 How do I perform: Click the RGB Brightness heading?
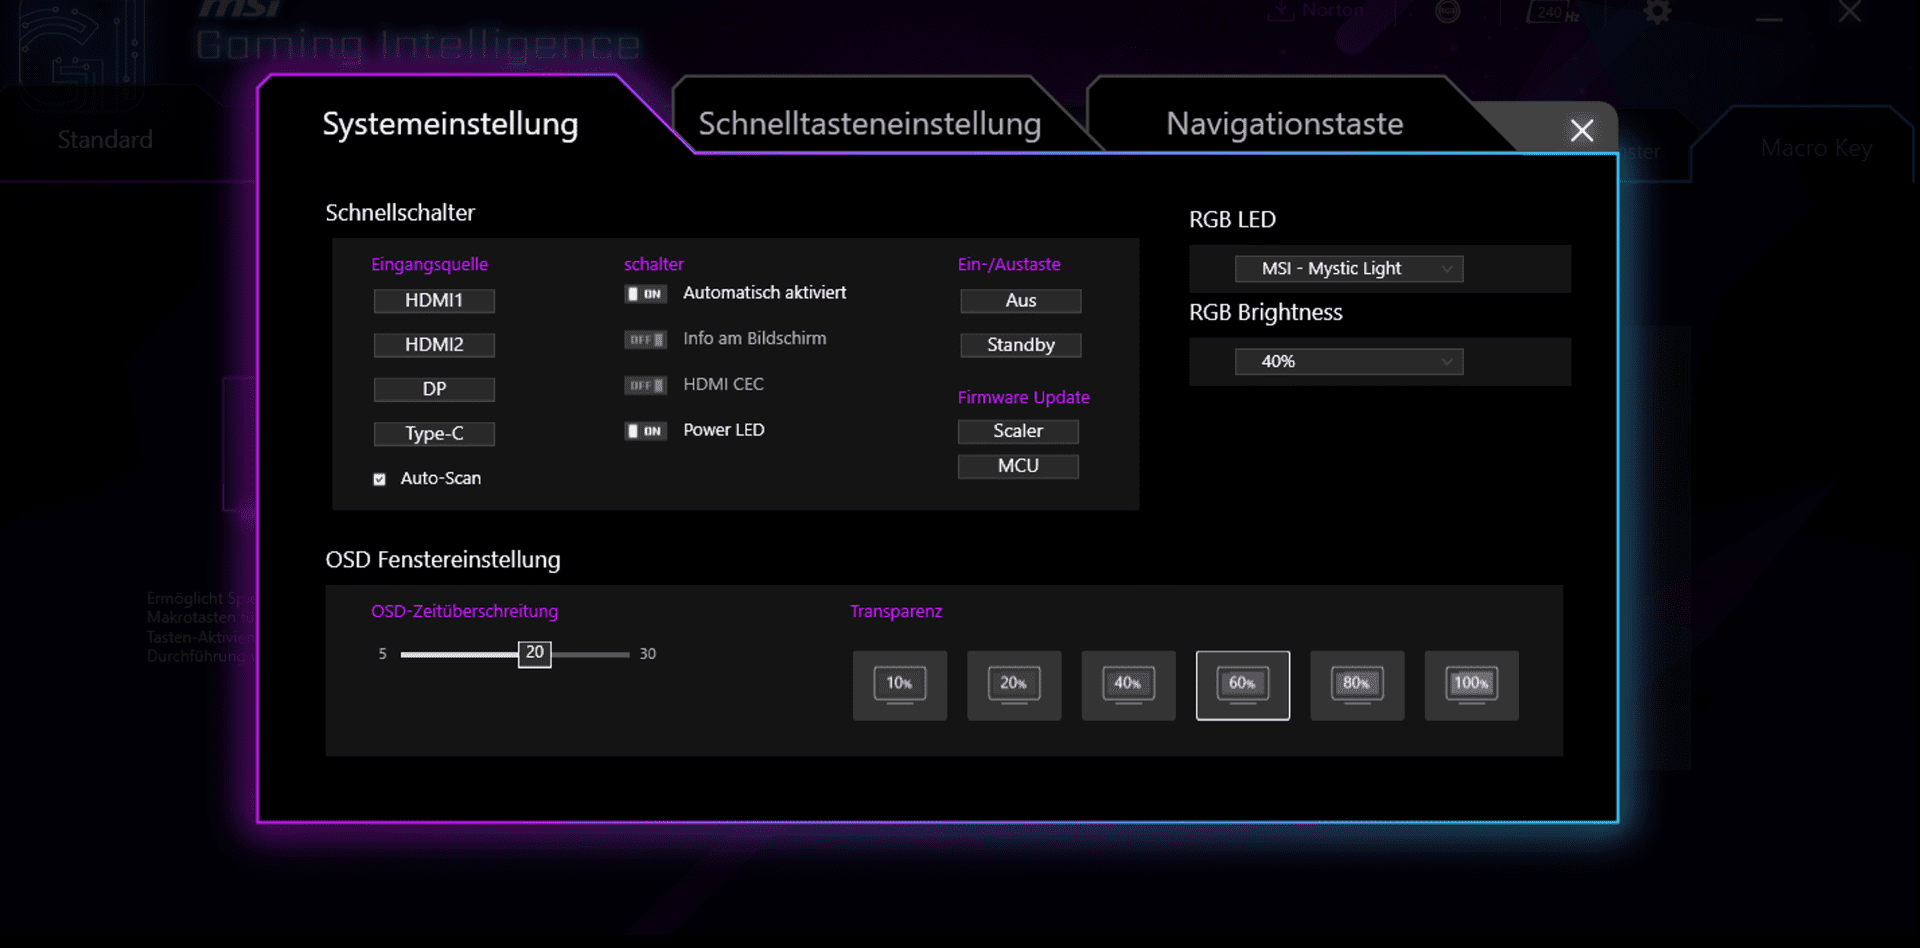click(x=1265, y=313)
